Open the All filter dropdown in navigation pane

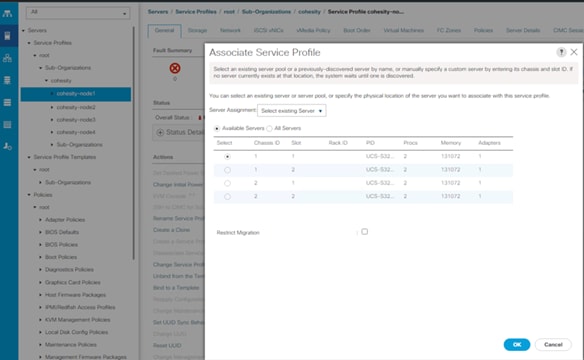(78, 13)
